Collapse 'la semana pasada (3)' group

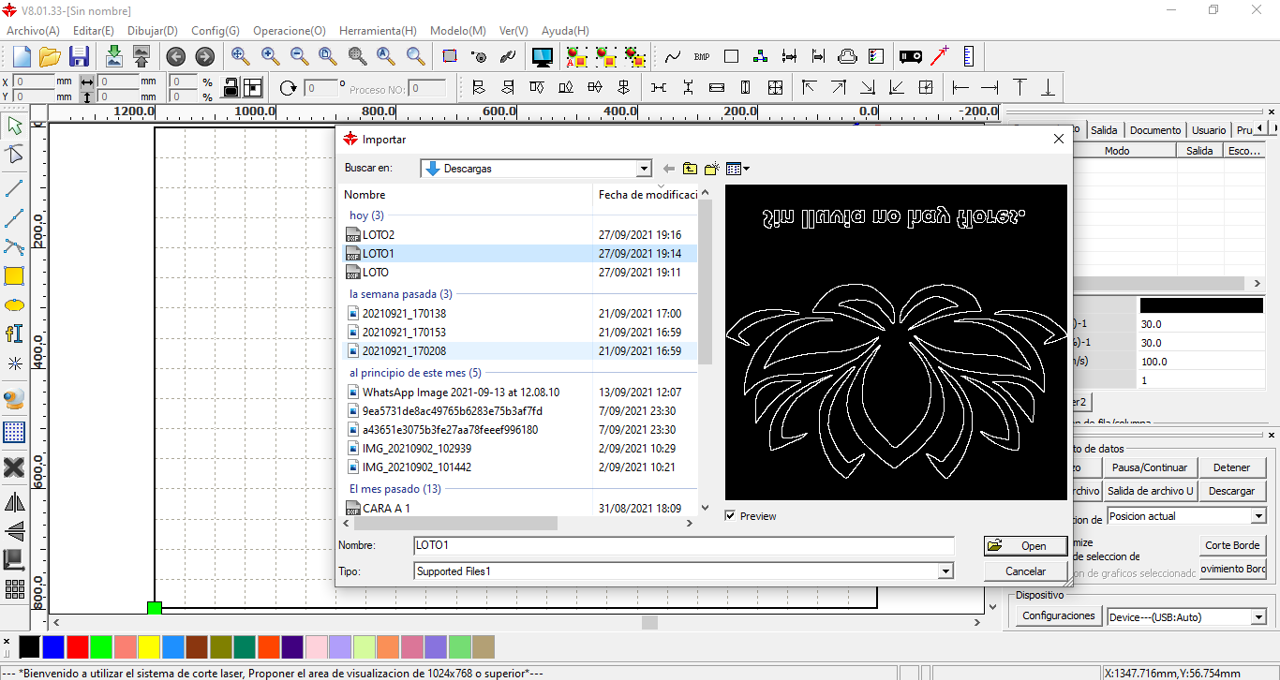coord(401,294)
